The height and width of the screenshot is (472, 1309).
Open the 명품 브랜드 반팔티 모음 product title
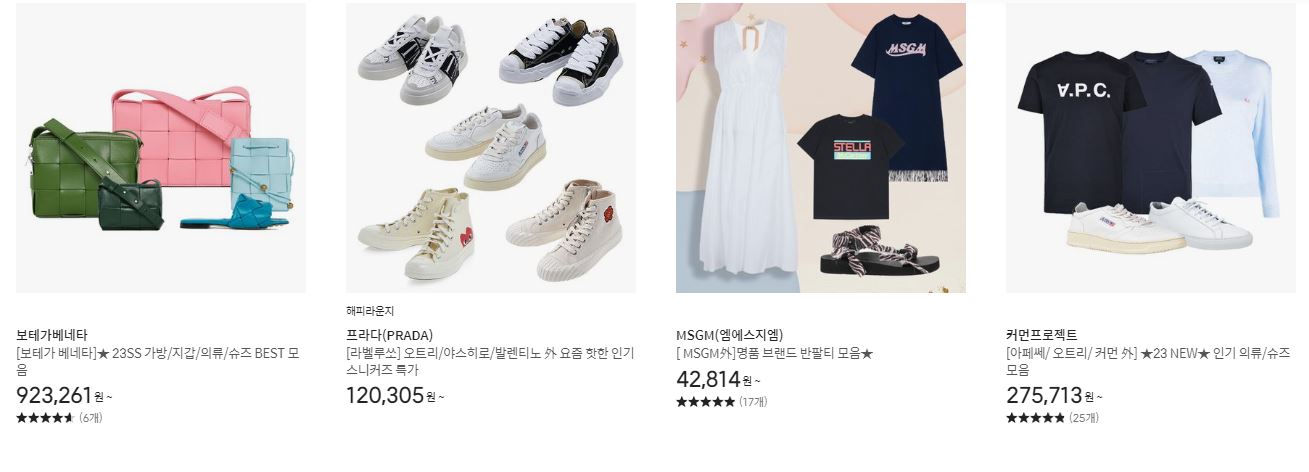pyautogui.click(x=775, y=353)
